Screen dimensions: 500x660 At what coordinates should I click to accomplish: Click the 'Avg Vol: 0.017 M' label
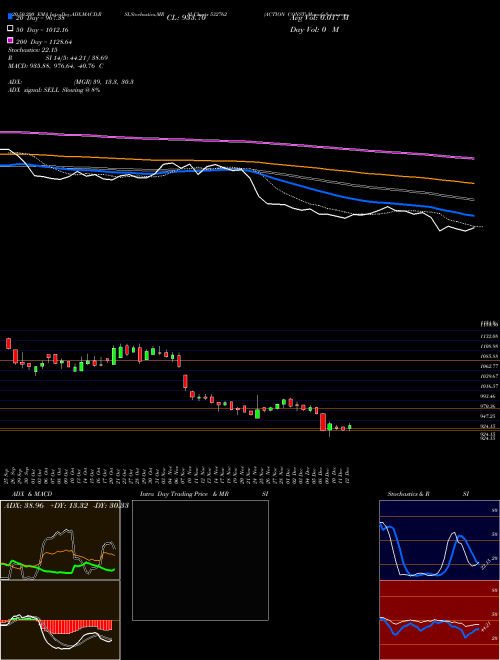(319, 18)
